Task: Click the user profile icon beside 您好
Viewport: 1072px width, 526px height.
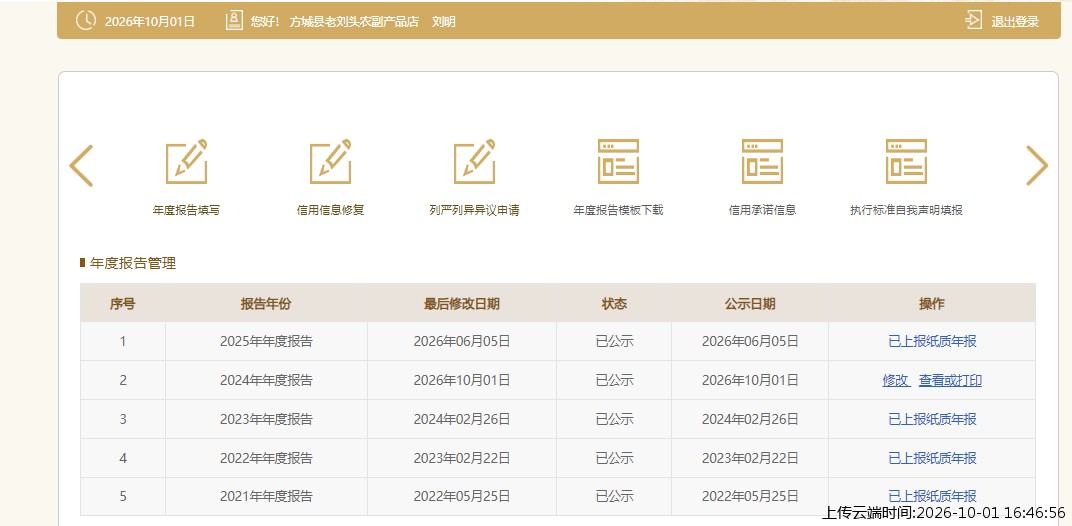Action: [234, 21]
